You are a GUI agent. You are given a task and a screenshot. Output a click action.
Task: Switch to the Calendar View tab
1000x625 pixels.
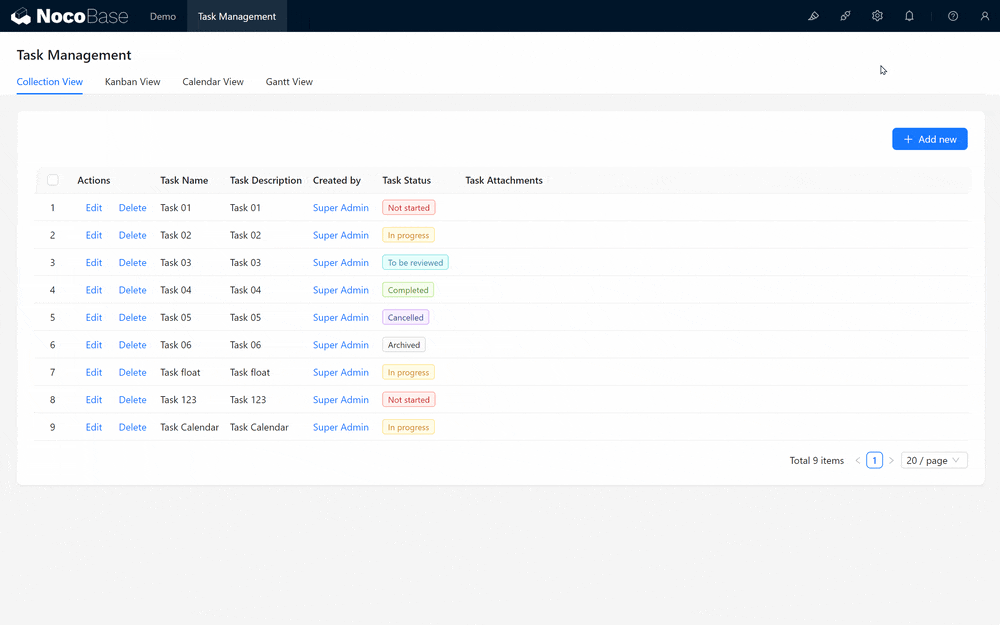coord(213,82)
